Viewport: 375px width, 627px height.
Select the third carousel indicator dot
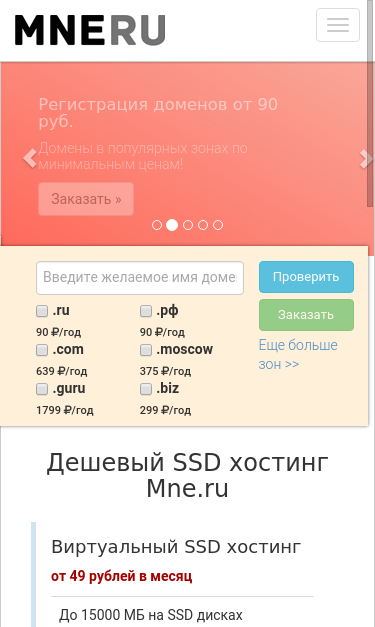[188, 225]
